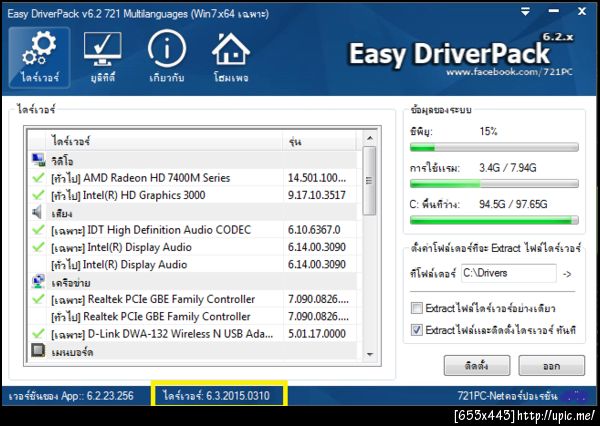Click the 3.4G / 7.94G RAM value
The width and height of the screenshot is (600, 426).
[x=508, y=168]
